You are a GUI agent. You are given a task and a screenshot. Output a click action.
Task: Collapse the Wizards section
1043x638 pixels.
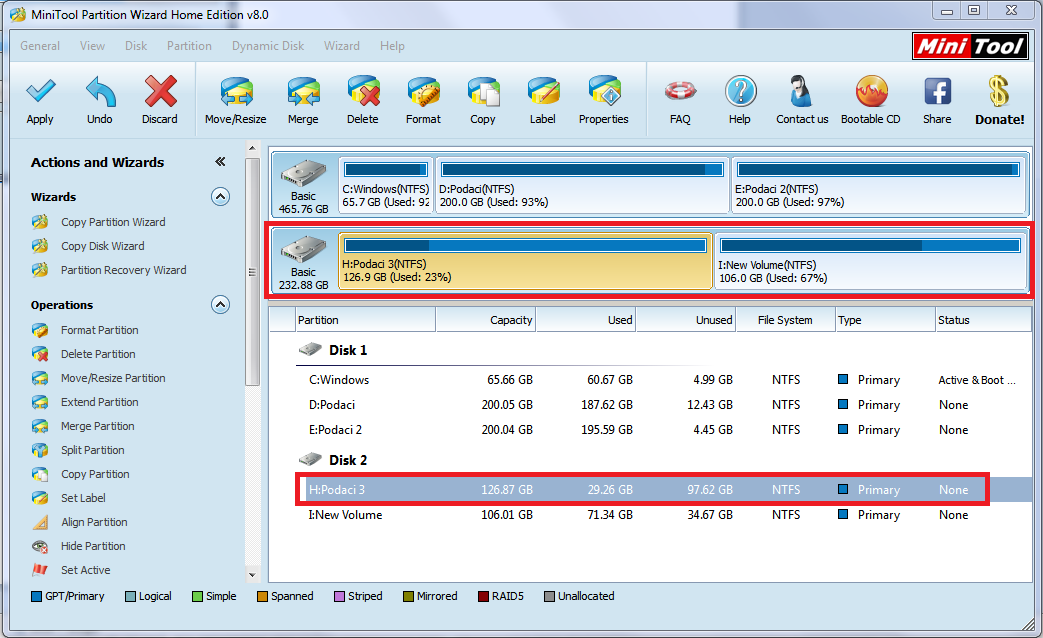click(220, 197)
